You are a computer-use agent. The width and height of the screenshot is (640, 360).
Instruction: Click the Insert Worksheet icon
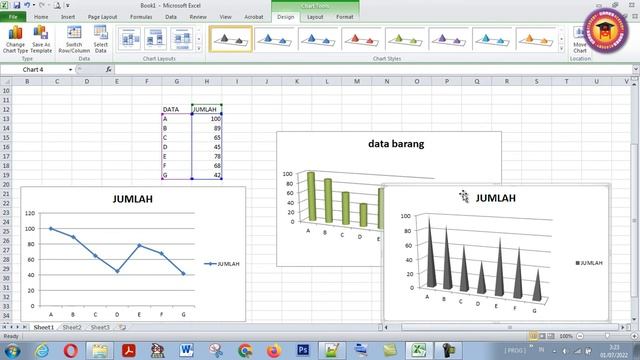[122, 327]
